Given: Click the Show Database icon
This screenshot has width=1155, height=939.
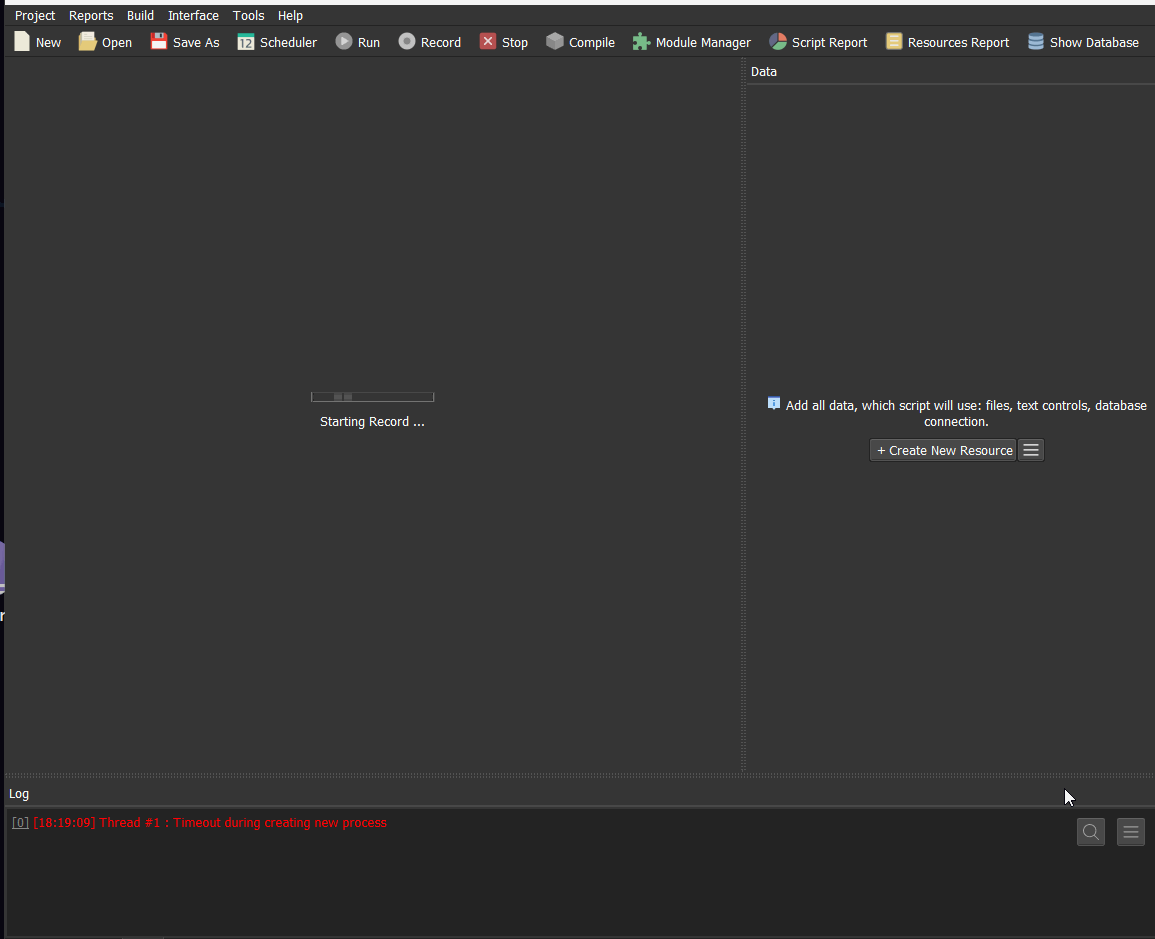Looking at the screenshot, I should point(1036,42).
